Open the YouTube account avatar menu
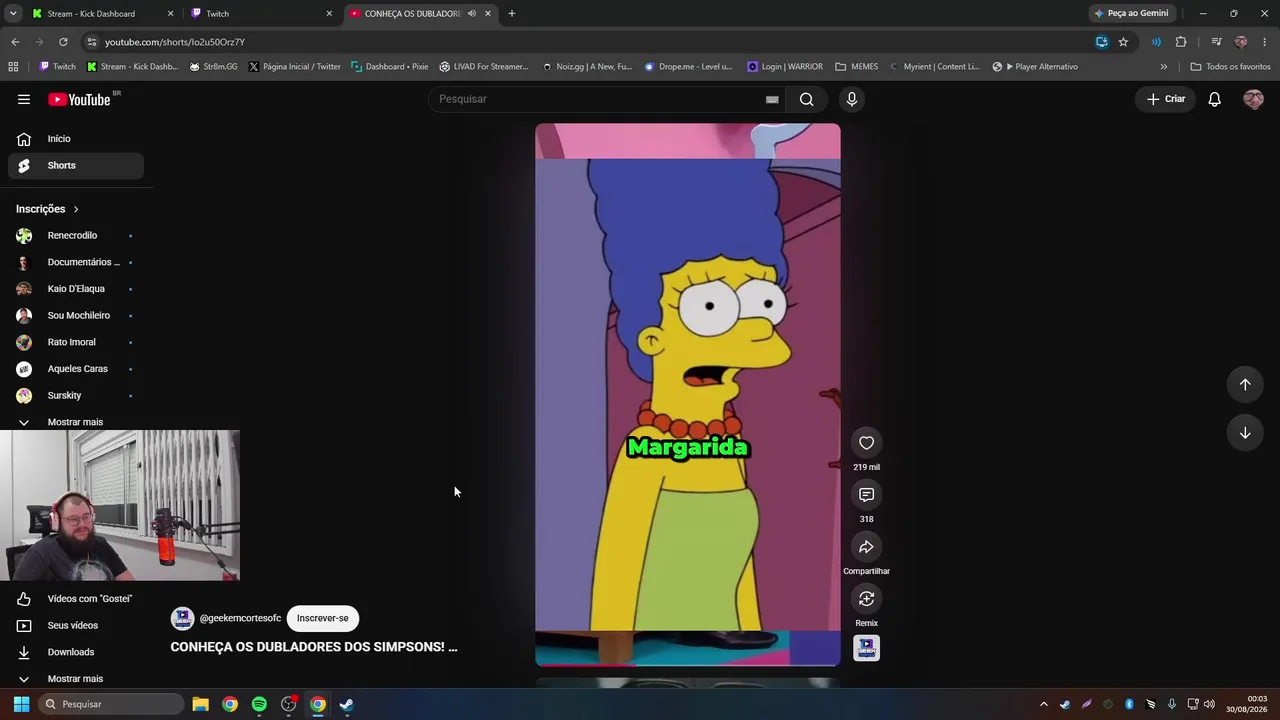 pos(1253,99)
